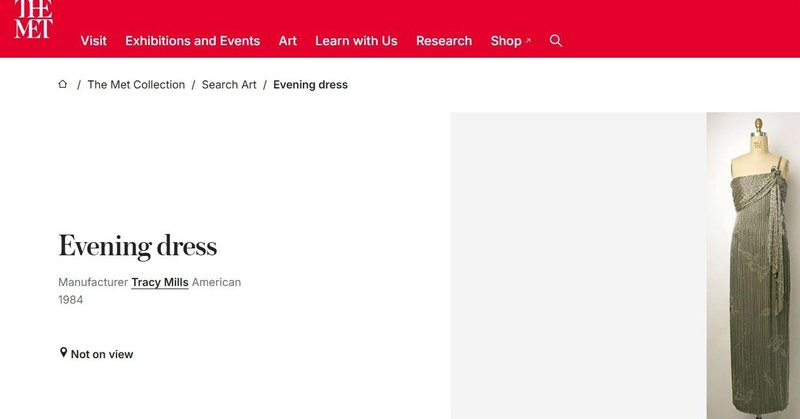Open the evening dress photo
Viewport: 800px width, 419px height.
pos(753,265)
